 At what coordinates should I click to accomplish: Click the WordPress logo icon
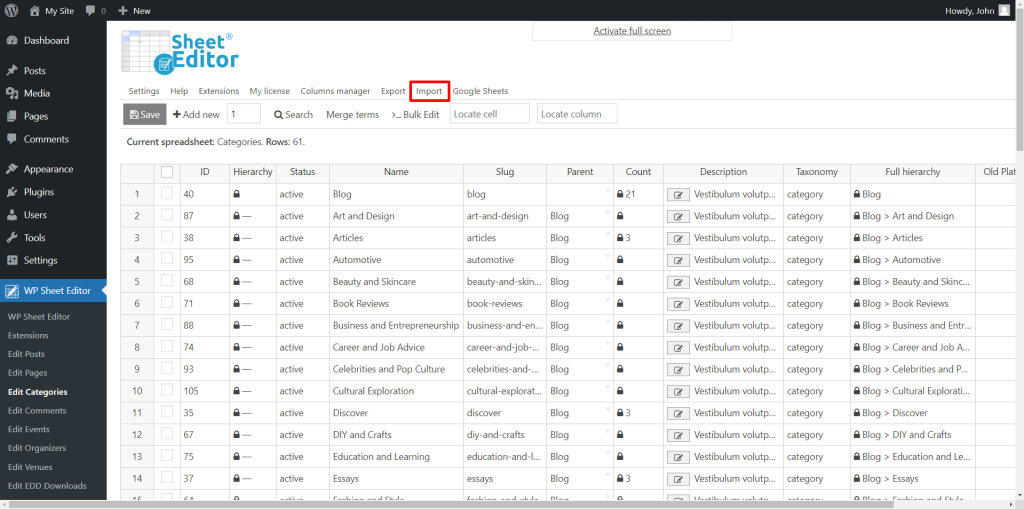point(12,10)
